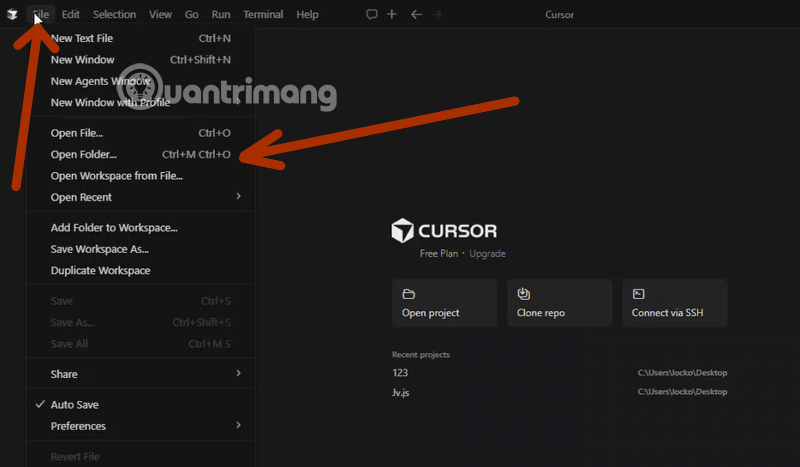This screenshot has height=467, width=800.
Task: Select Duplicate Workspace entry
Action: [x=140, y=271]
